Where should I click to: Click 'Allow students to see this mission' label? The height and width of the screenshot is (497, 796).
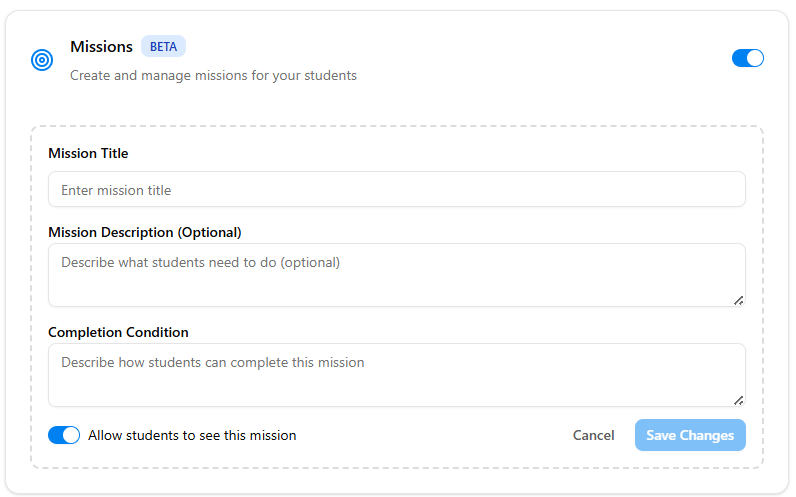pyautogui.click(x=192, y=435)
